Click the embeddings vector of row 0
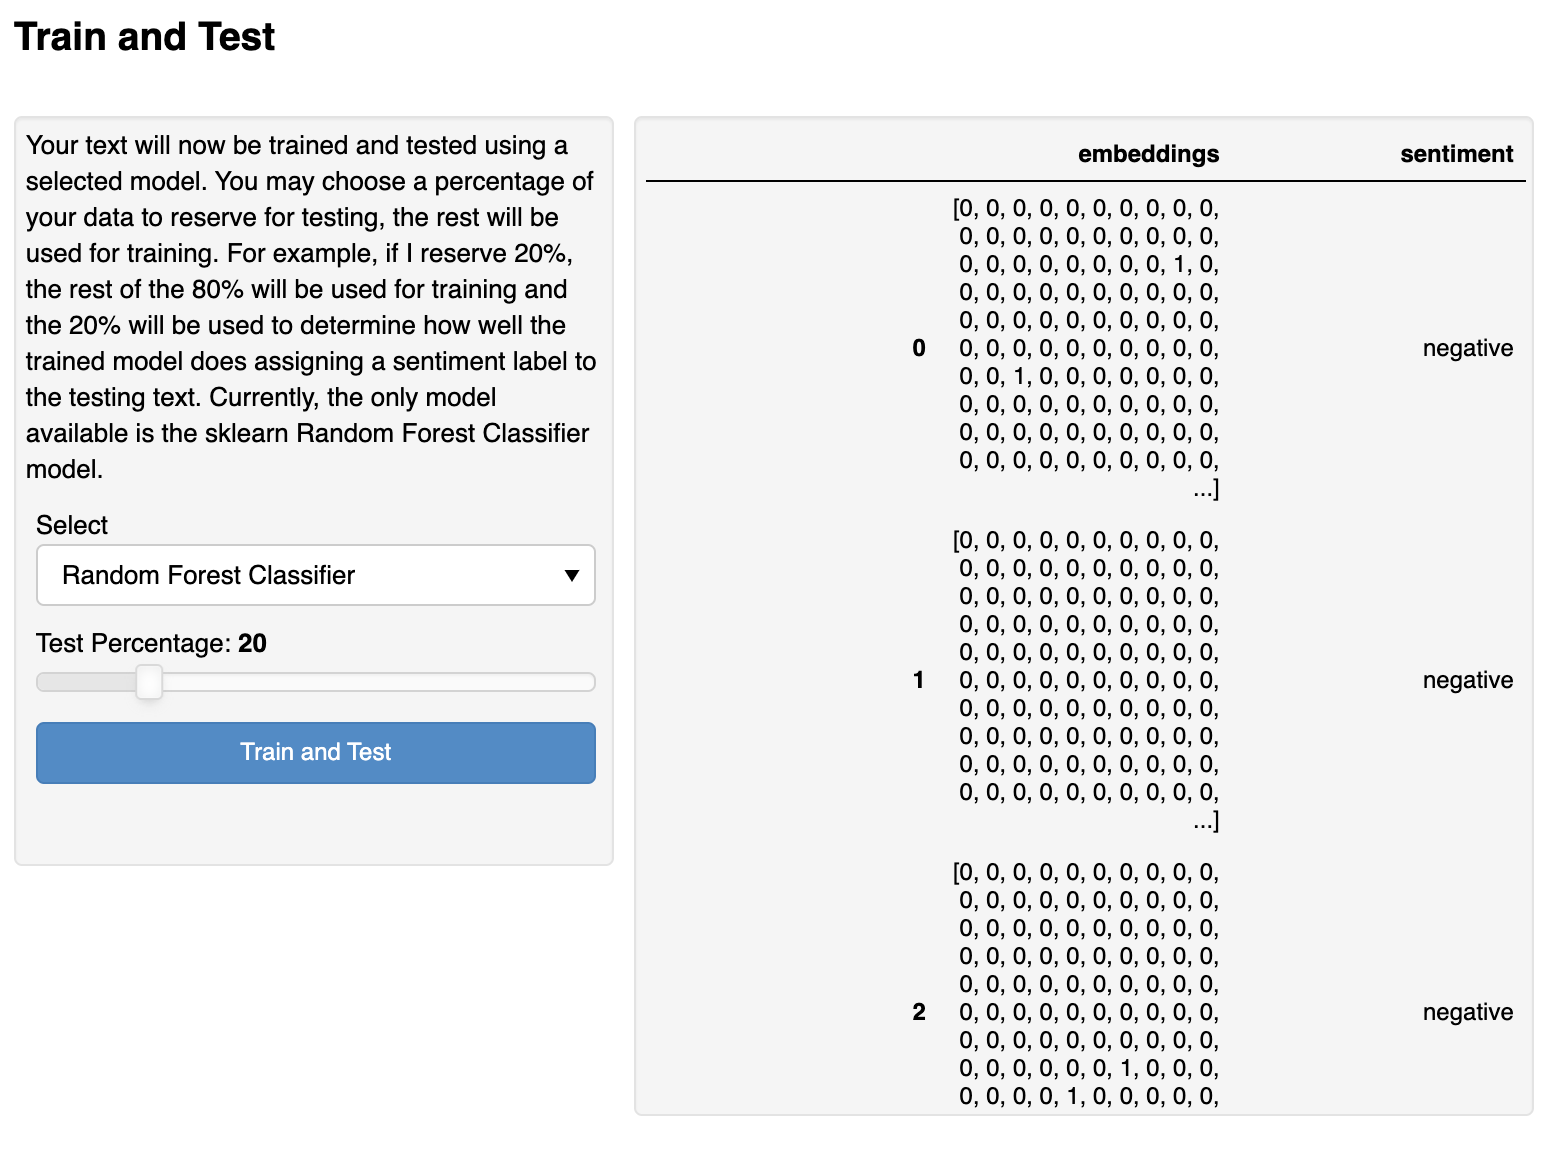Image resolution: width=1568 pixels, height=1152 pixels. tap(1088, 348)
